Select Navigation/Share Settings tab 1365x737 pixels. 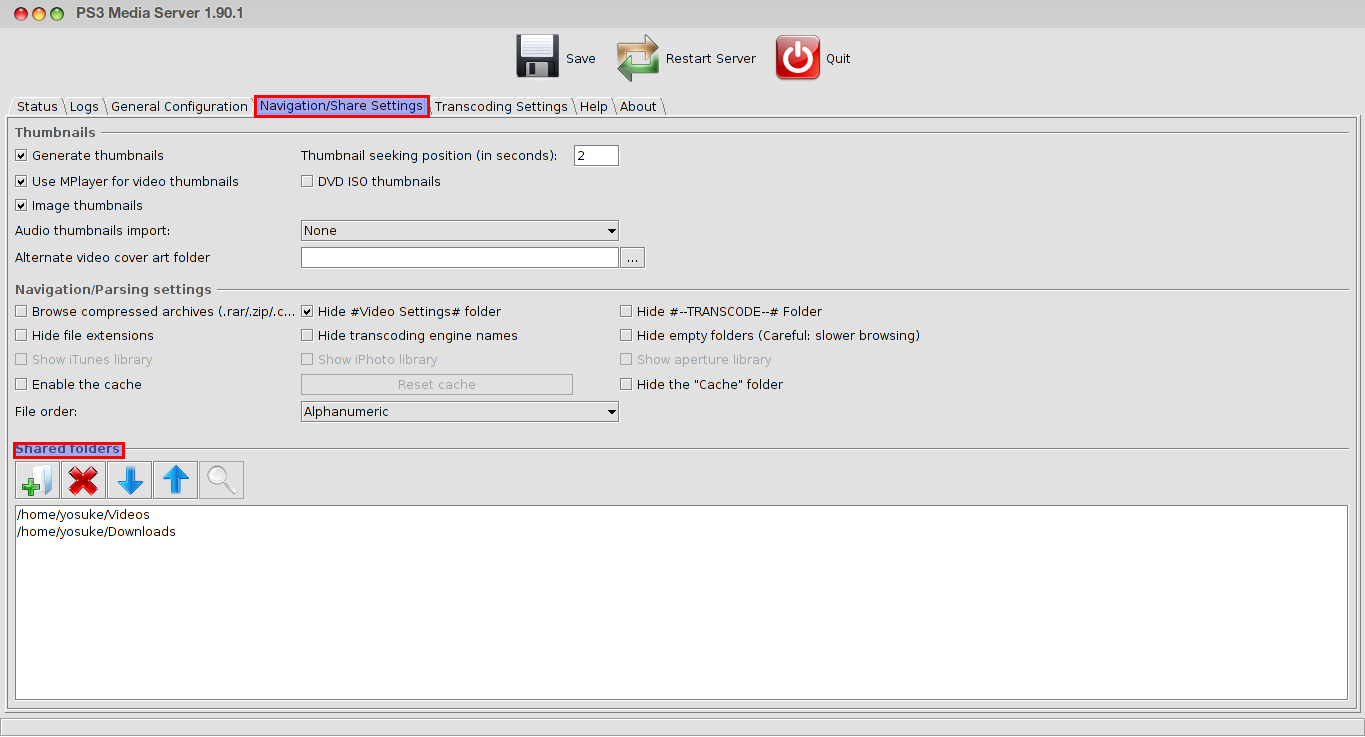tap(341, 106)
